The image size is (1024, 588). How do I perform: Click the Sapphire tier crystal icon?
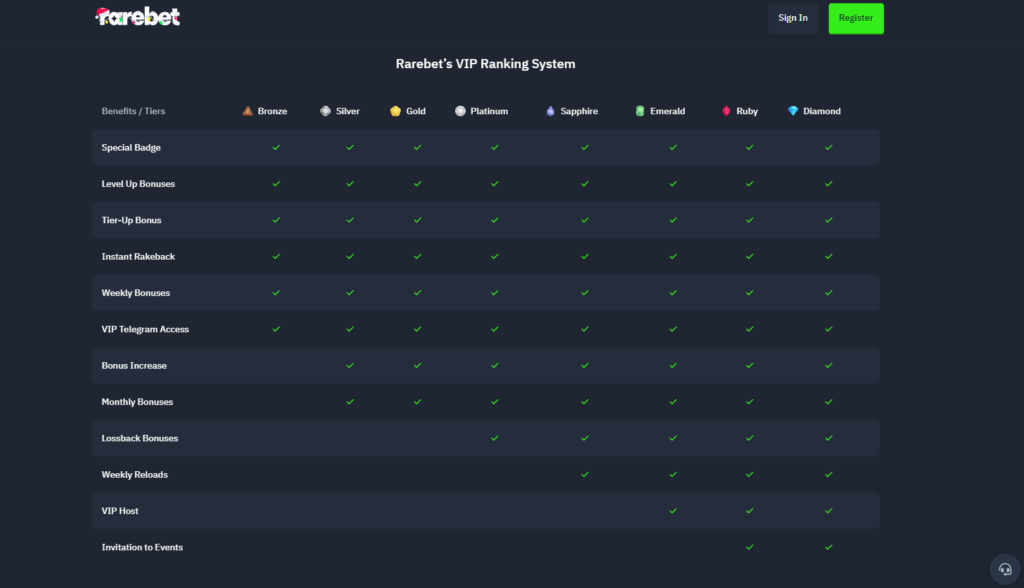[551, 111]
